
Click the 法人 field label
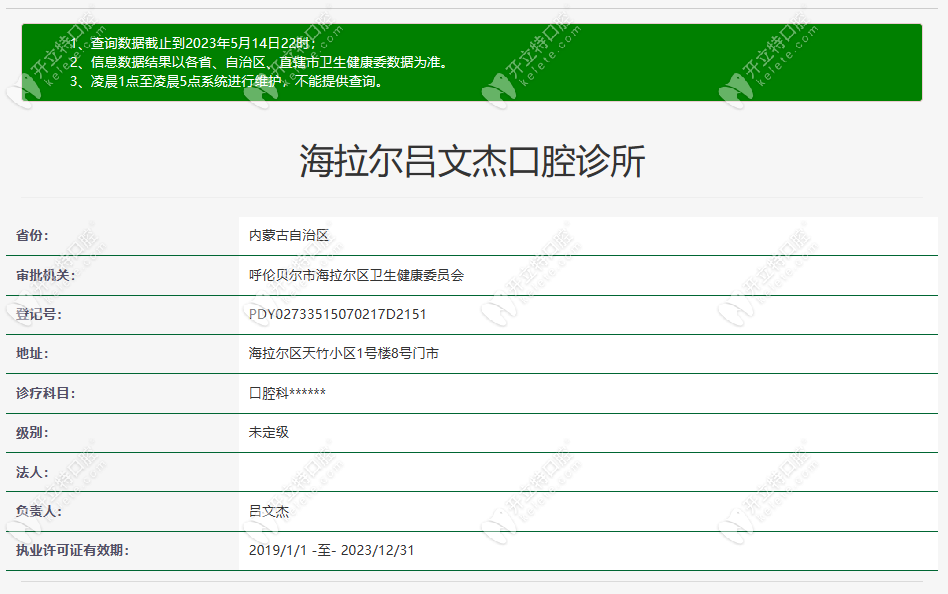point(32,472)
